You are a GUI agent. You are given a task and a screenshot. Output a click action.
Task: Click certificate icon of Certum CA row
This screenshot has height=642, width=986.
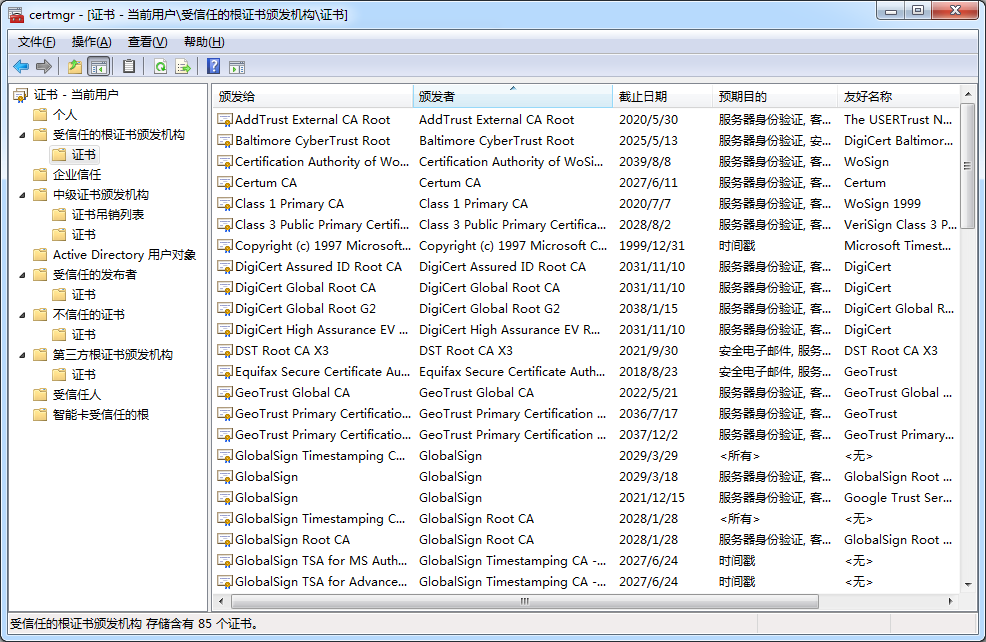coord(224,183)
